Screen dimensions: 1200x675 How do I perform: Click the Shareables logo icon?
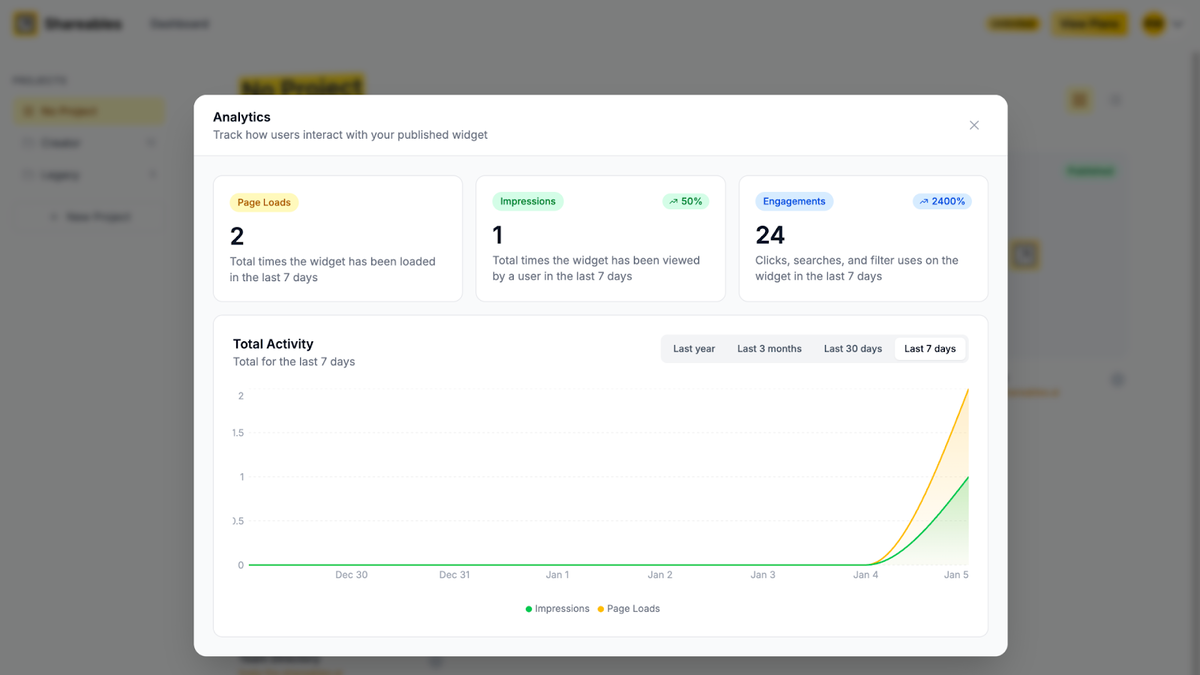25,23
